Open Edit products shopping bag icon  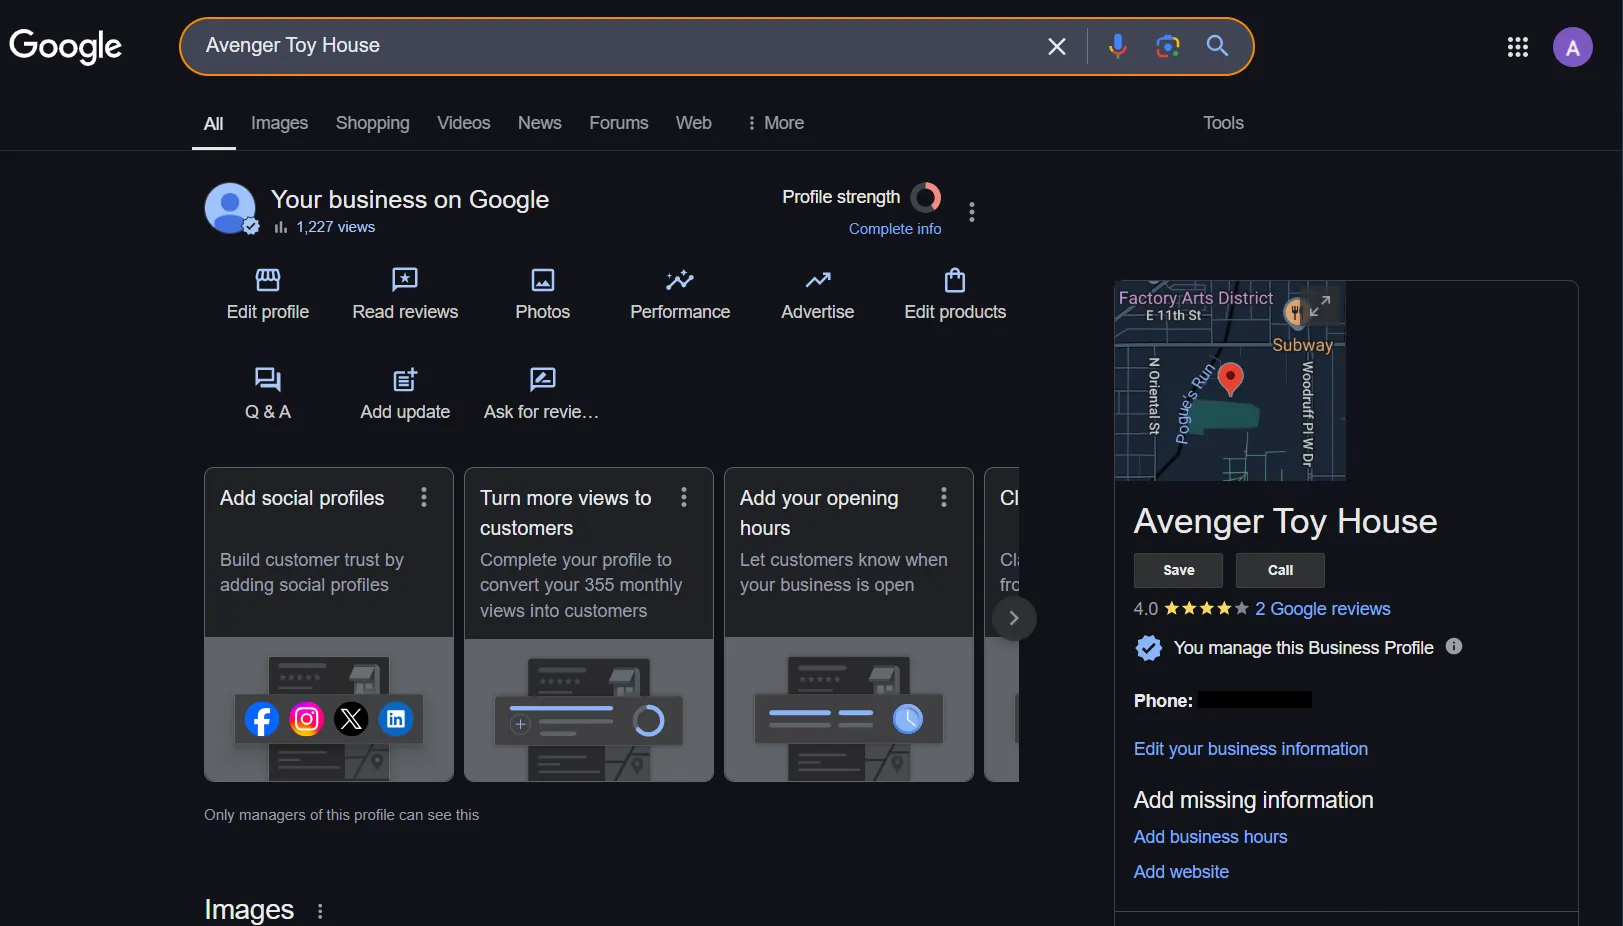point(955,279)
